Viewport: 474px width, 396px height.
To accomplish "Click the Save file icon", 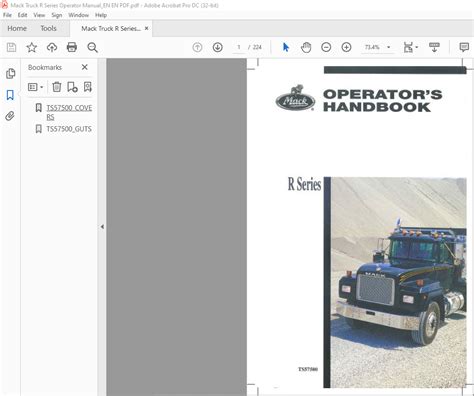I will 11,47.
